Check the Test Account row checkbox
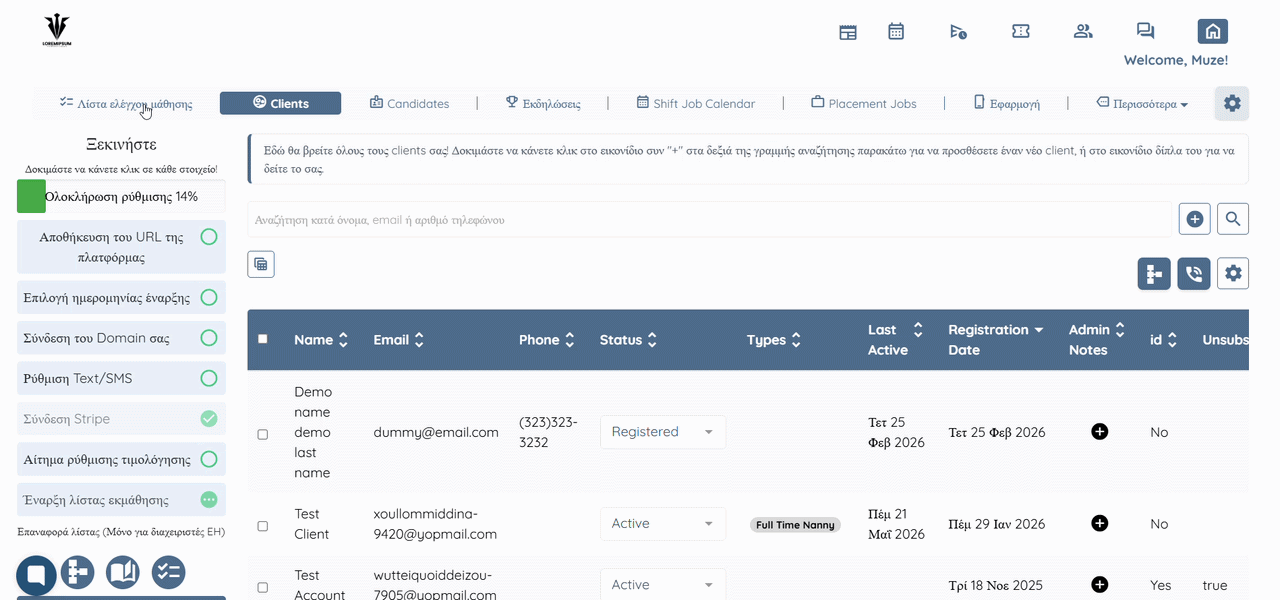 (x=263, y=588)
